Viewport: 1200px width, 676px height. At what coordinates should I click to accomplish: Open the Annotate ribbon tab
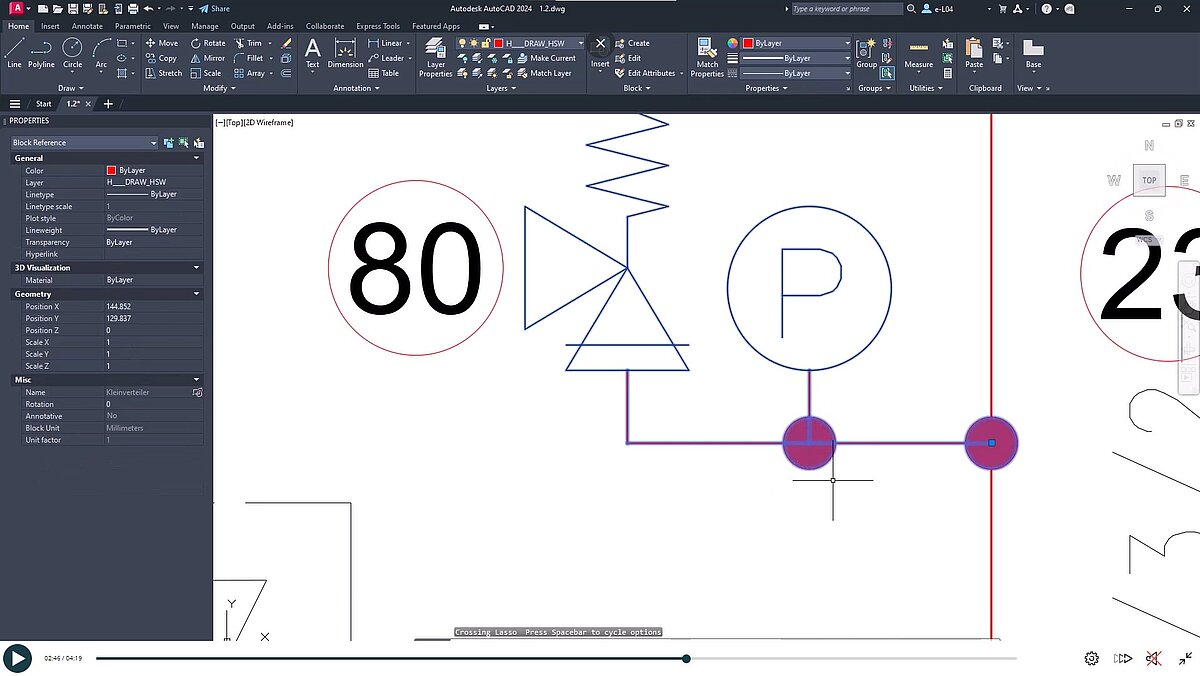pyautogui.click(x=87, y=26)
